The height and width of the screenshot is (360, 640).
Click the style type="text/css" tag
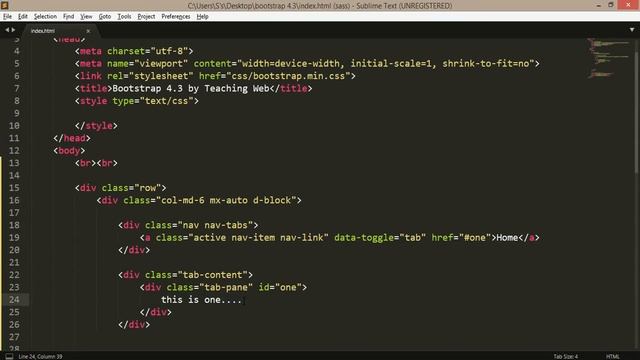point(137,101)
